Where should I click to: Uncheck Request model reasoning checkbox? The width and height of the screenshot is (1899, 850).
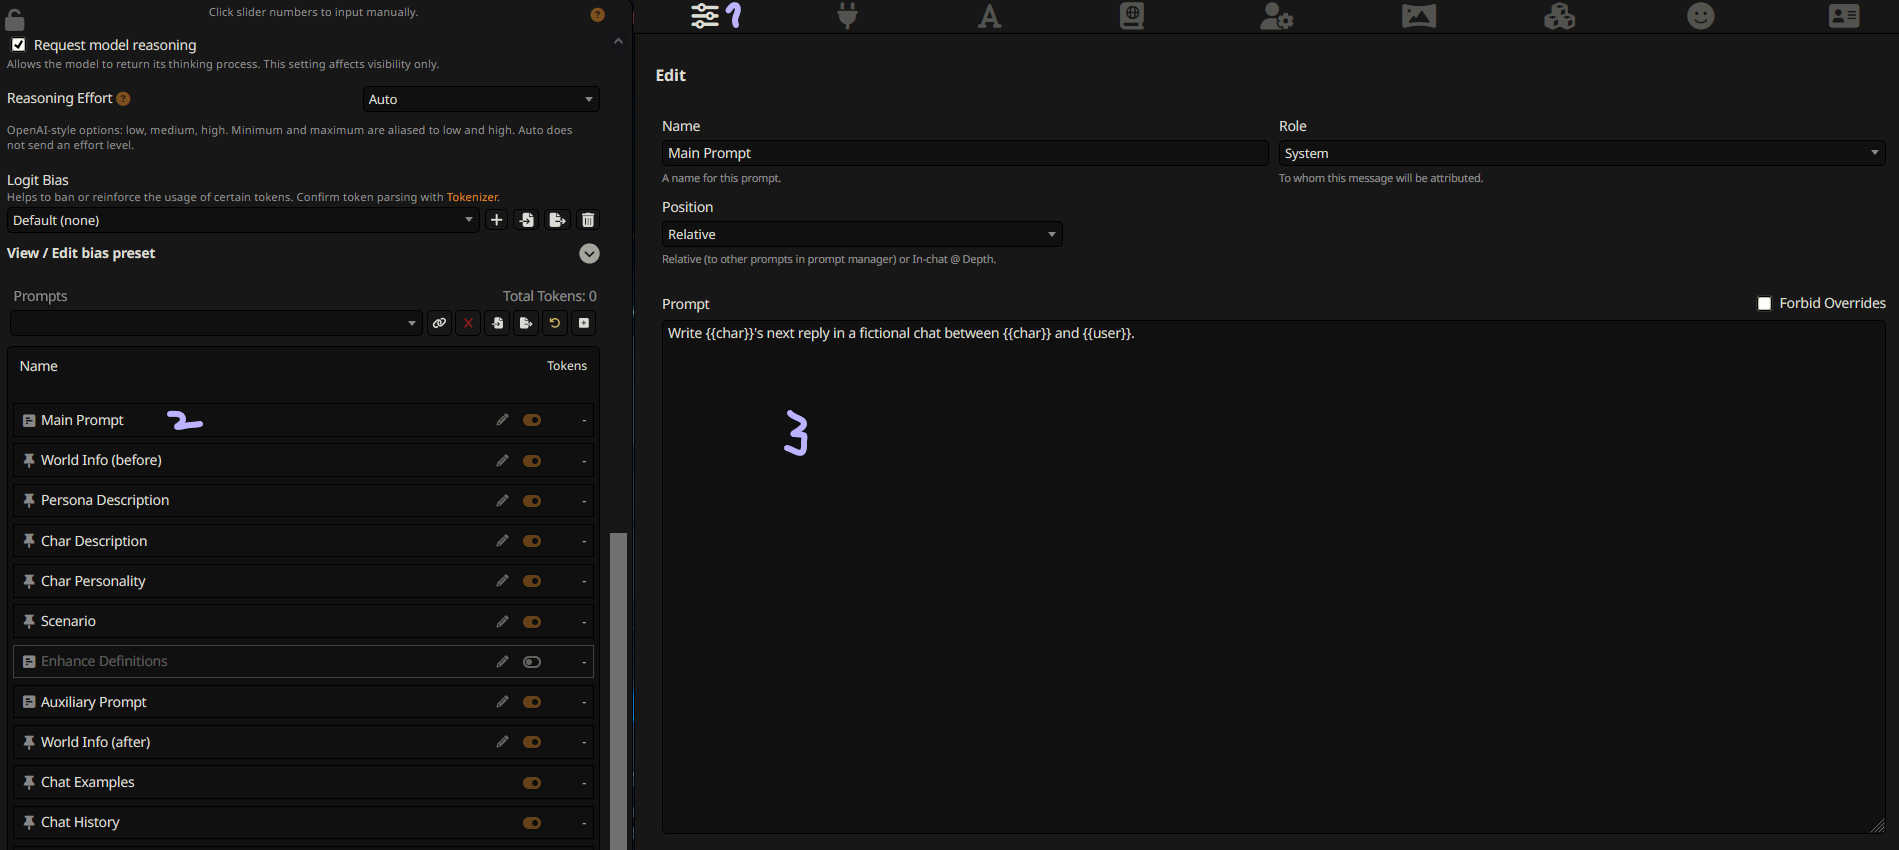pos(18,45)
